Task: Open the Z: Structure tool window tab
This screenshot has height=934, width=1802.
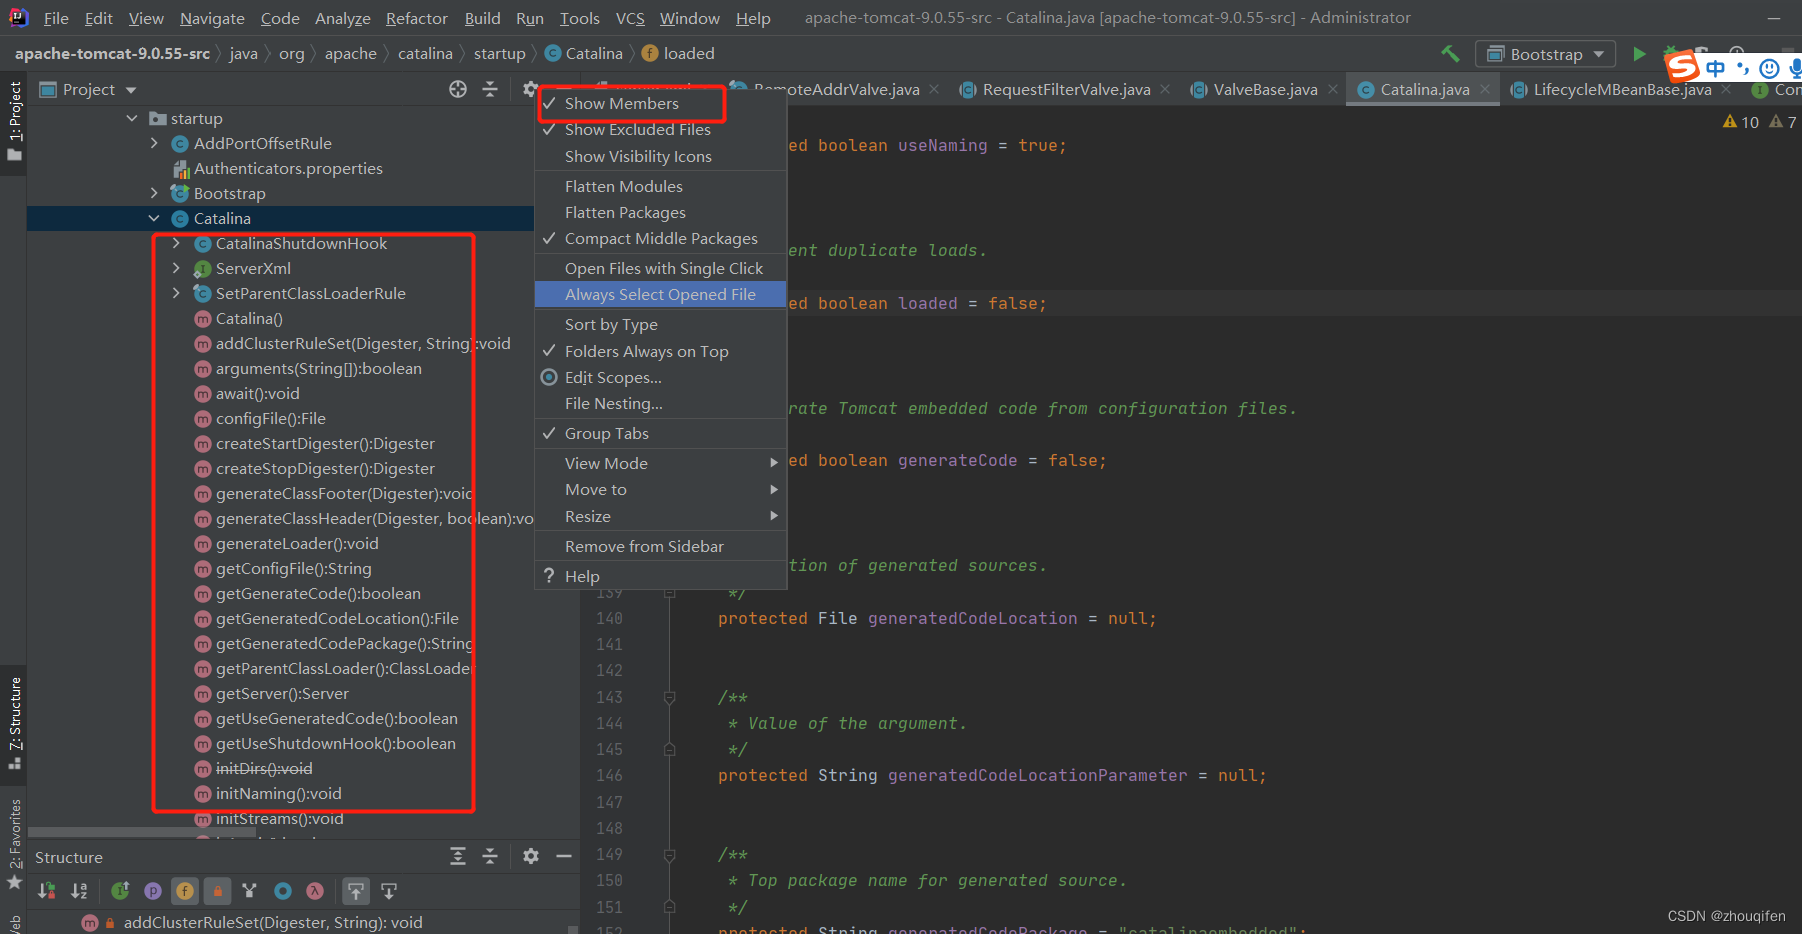Action: (14, 722)
